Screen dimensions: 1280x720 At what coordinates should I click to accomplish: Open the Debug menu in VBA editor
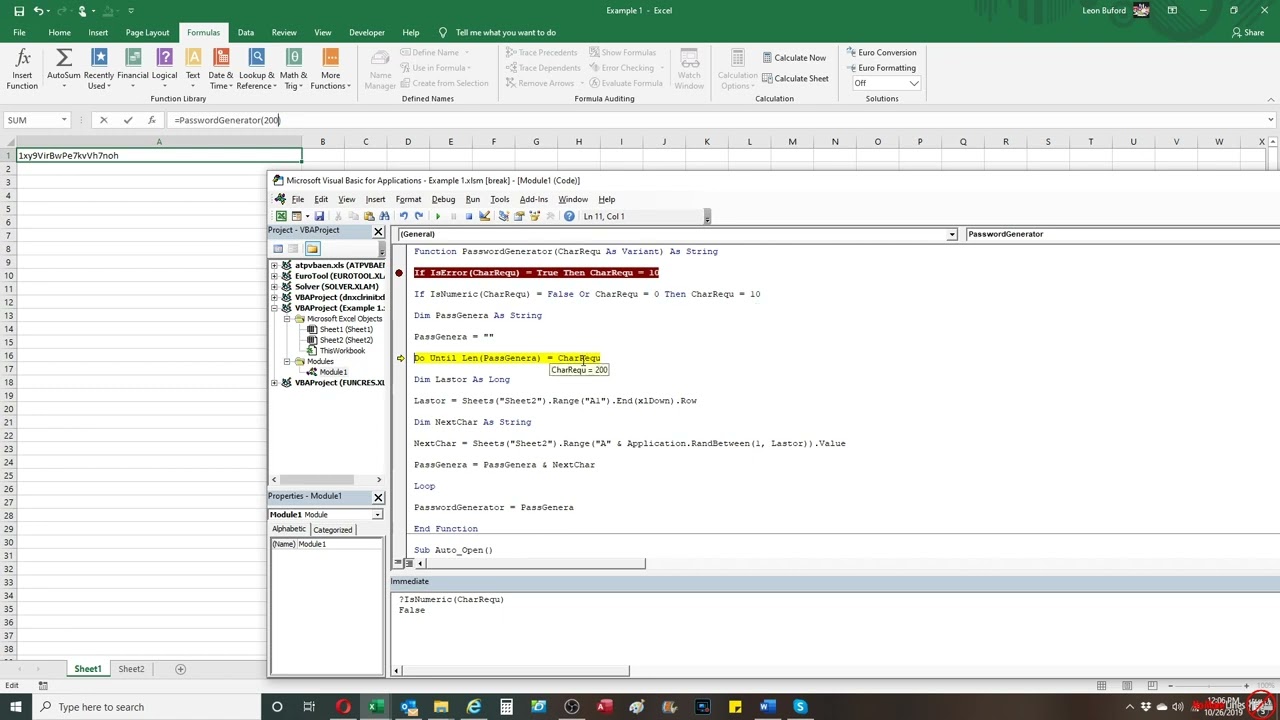point(443,199)
